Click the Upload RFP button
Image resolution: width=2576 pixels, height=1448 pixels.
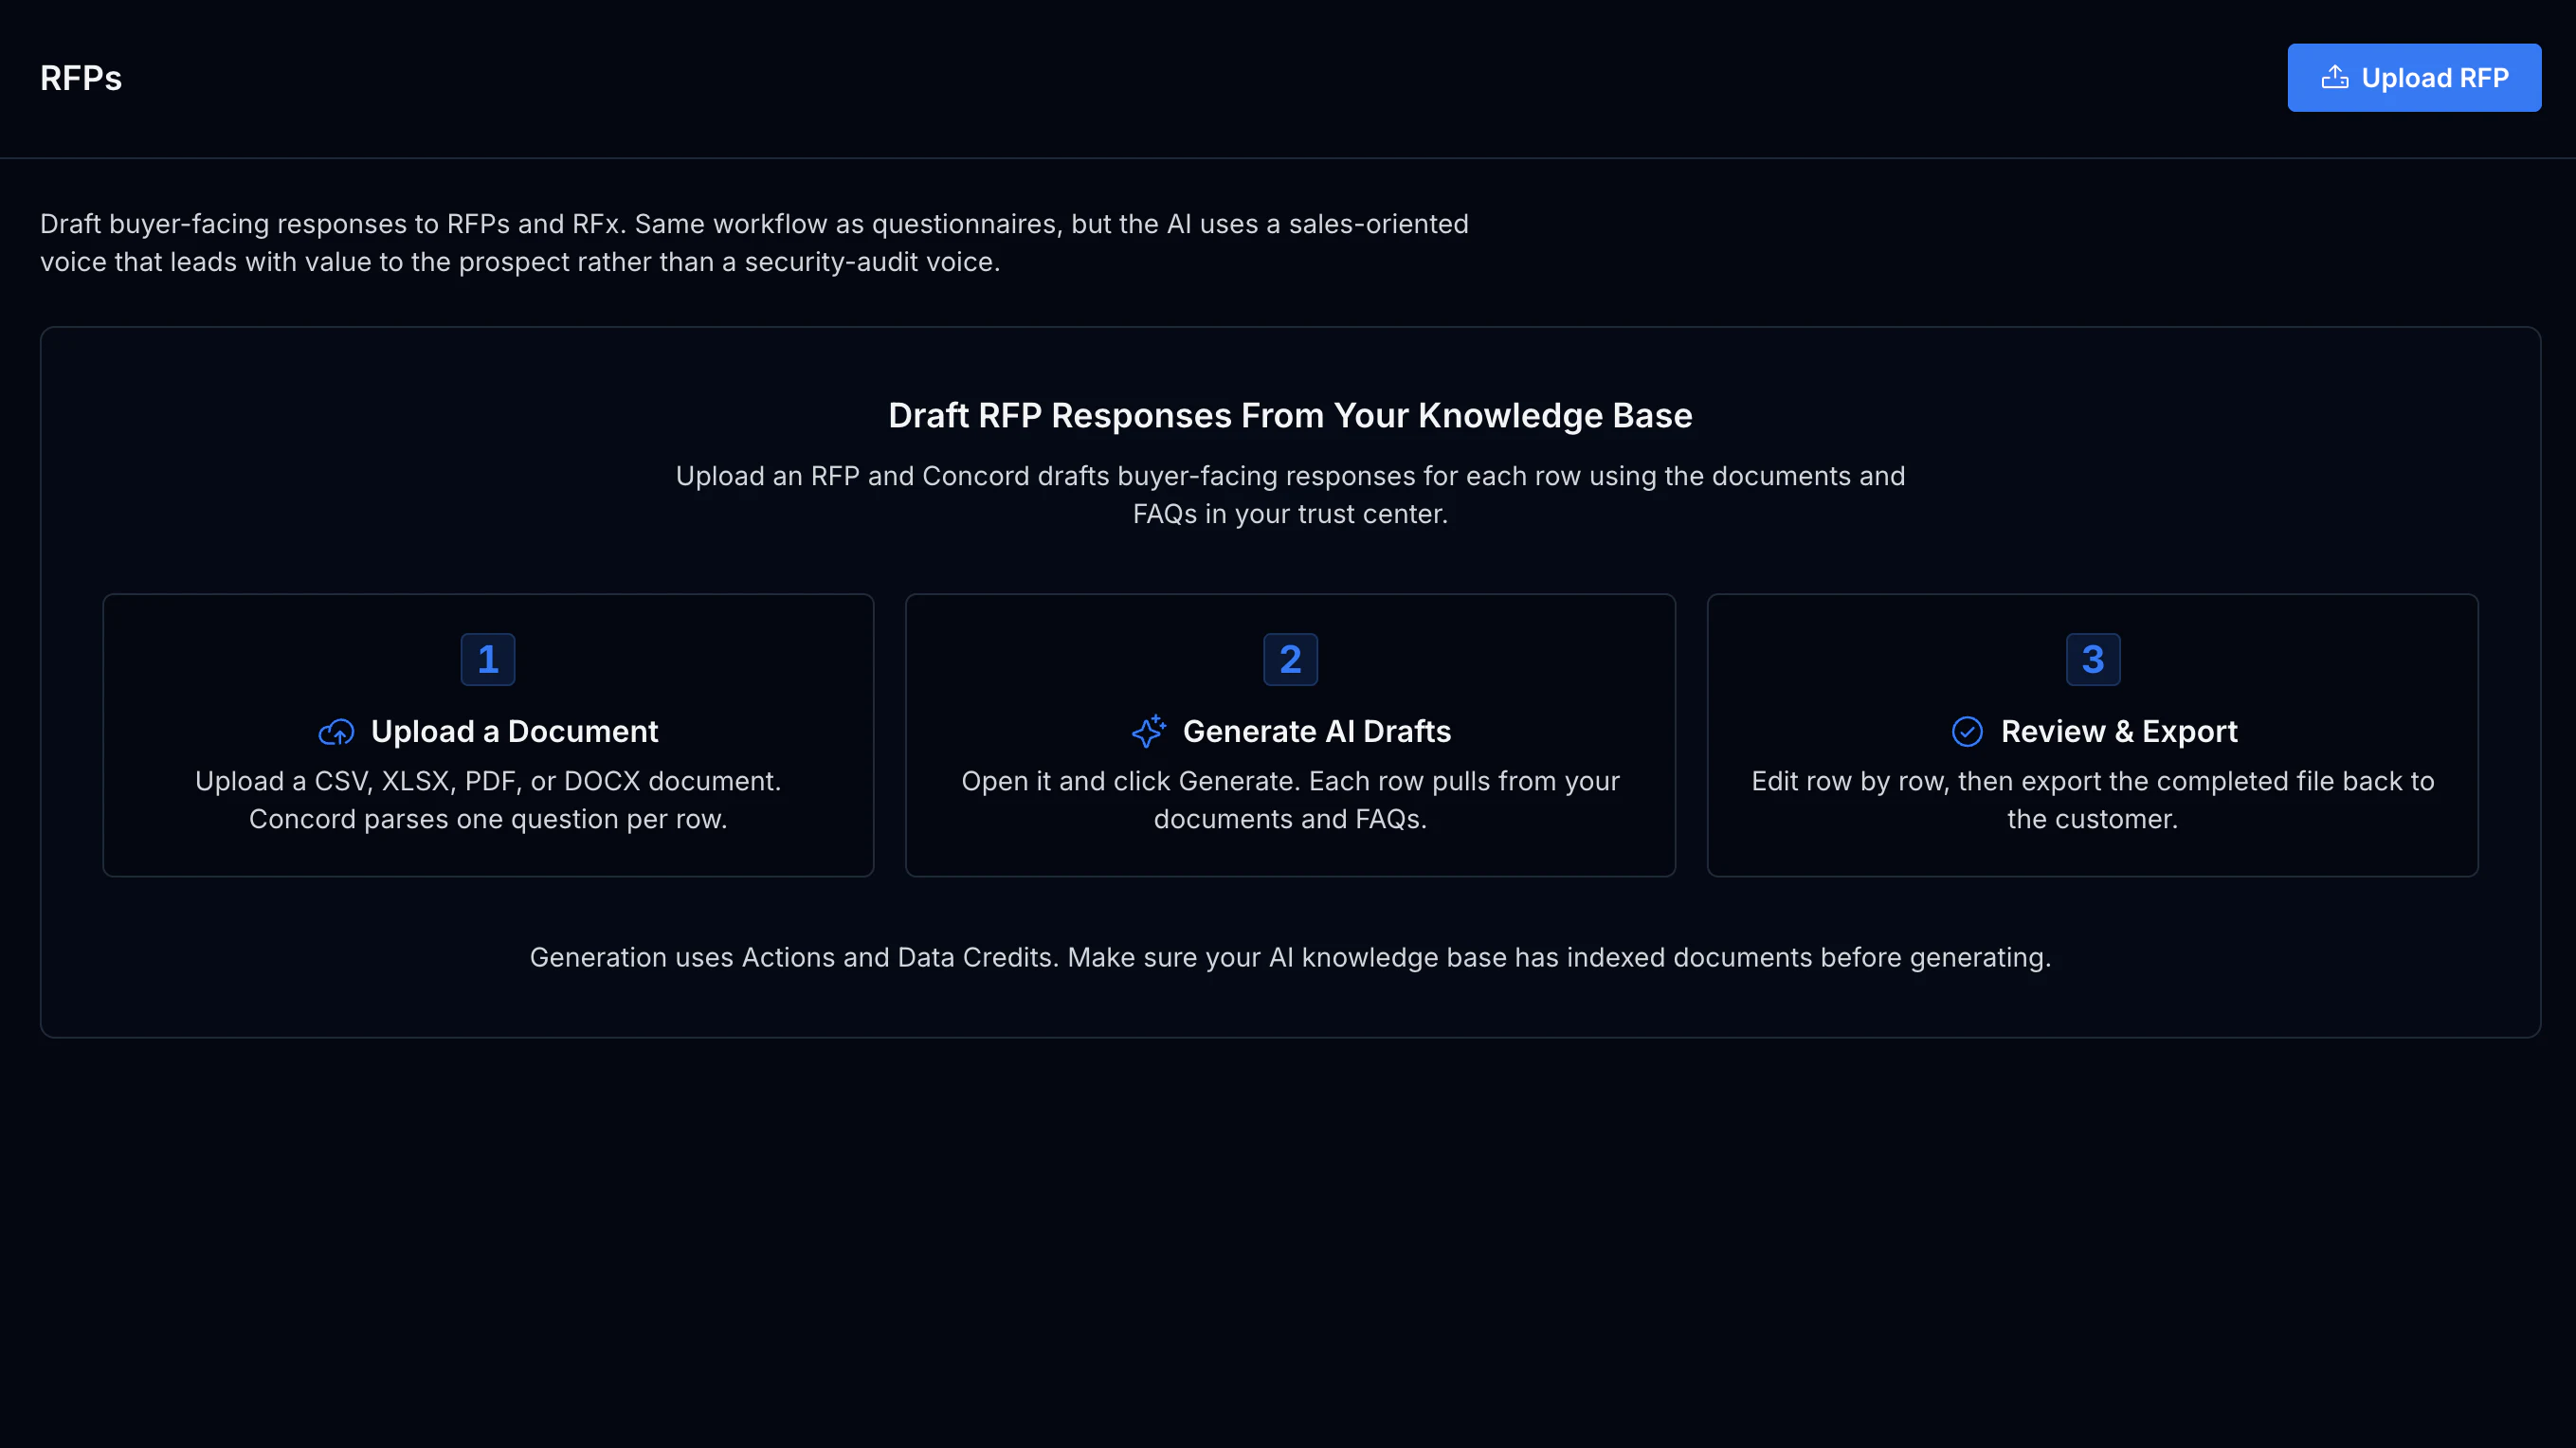coord(2413,78)
